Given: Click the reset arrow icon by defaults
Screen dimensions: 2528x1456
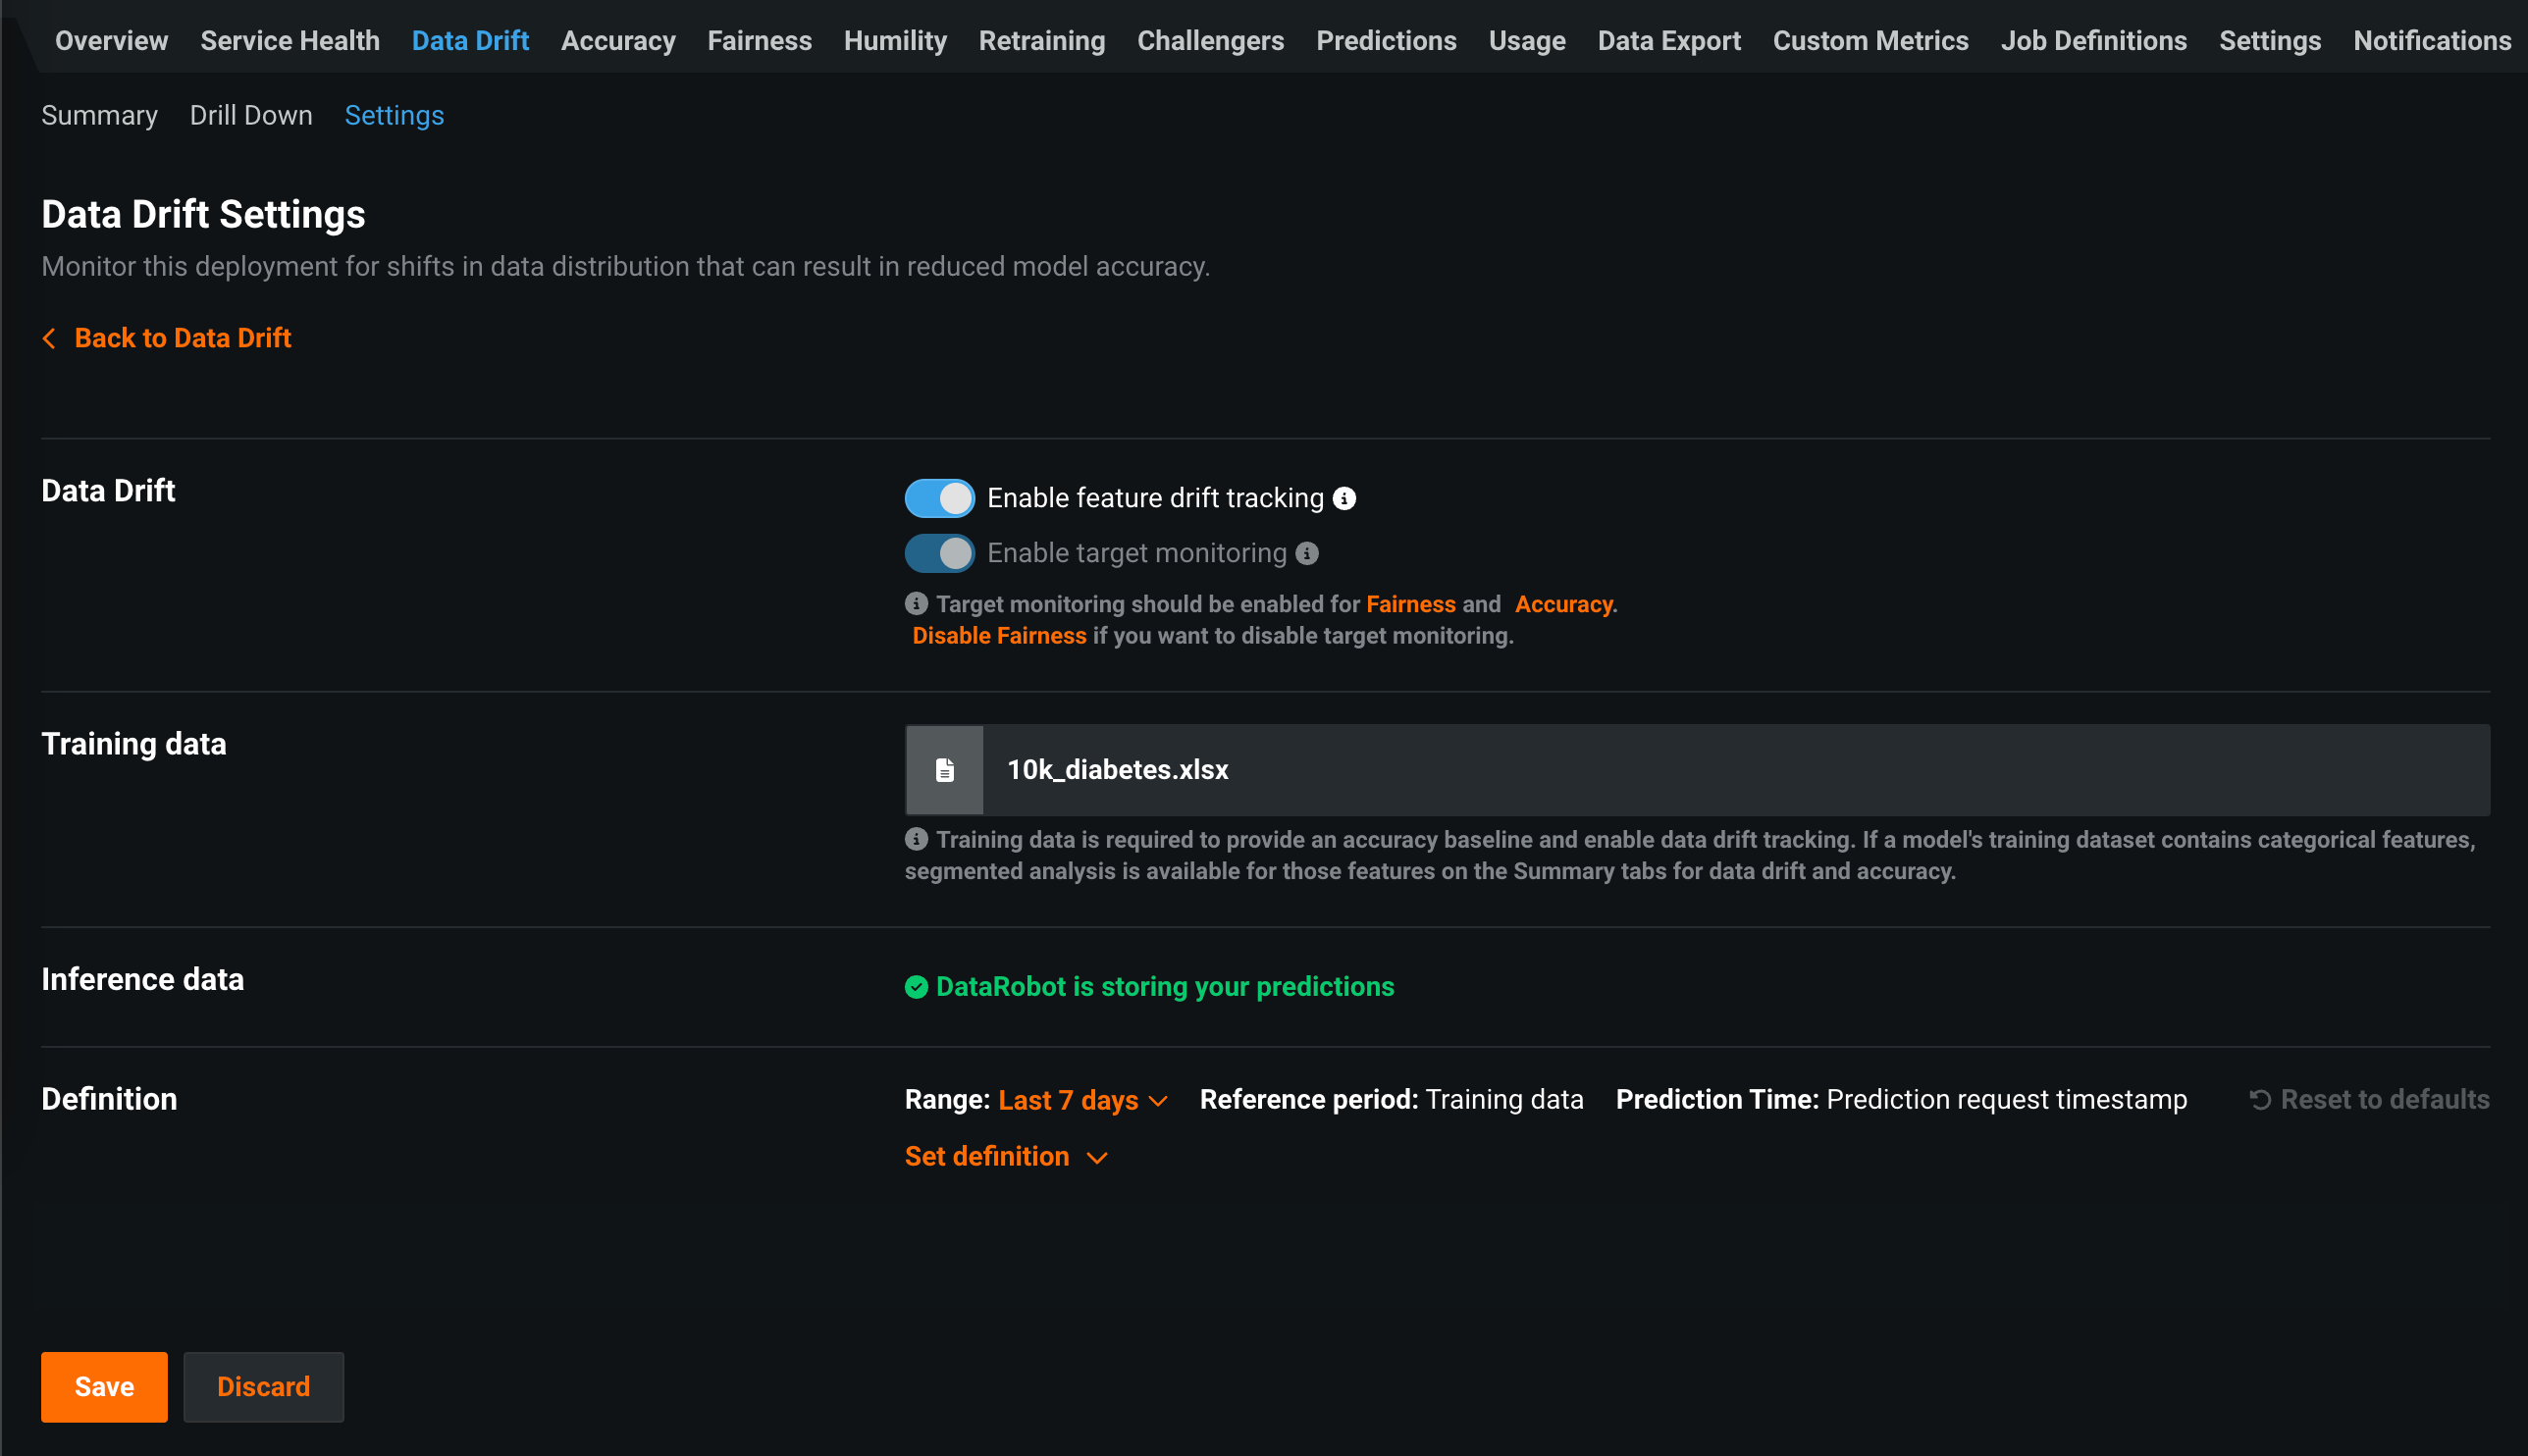Looking at the screenshot, I should (2259, 1100).
